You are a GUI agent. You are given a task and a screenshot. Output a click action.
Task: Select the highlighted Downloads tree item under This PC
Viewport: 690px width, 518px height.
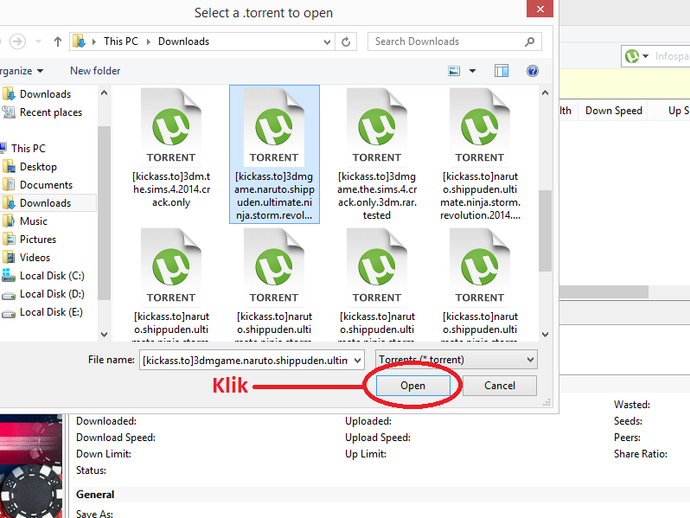(x=48, y=203)
